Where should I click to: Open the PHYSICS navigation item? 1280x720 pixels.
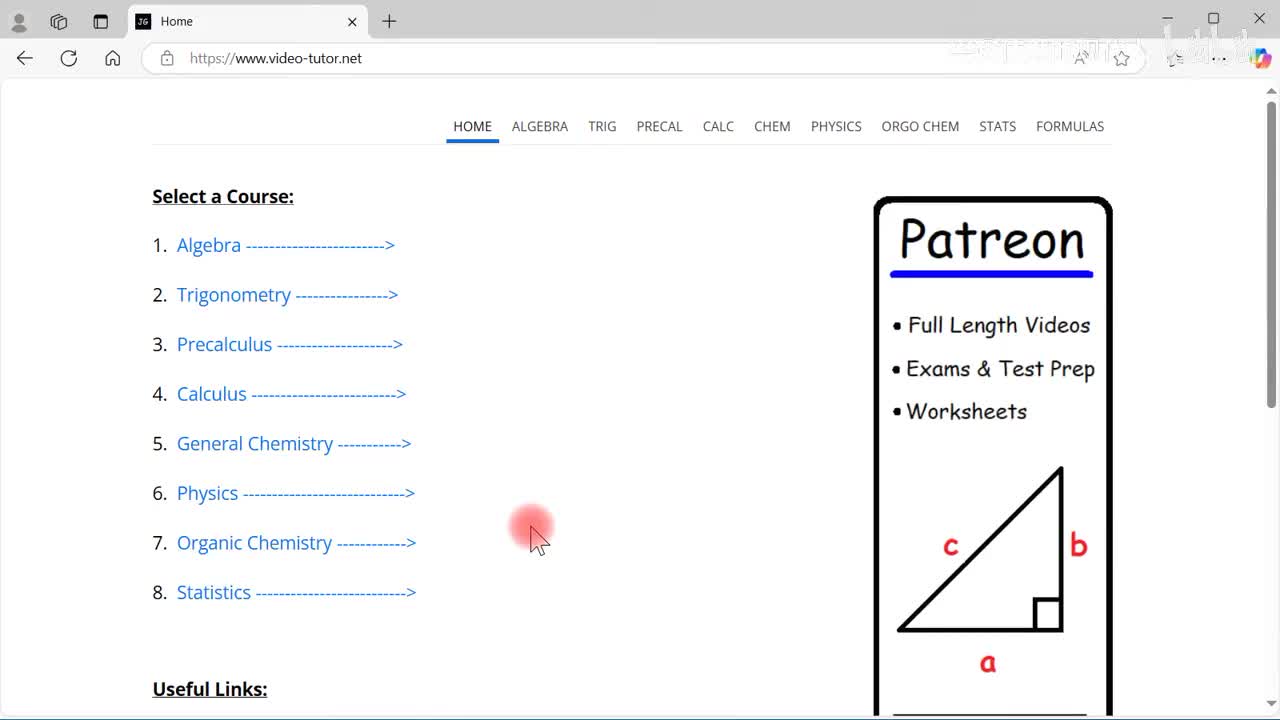836,126
